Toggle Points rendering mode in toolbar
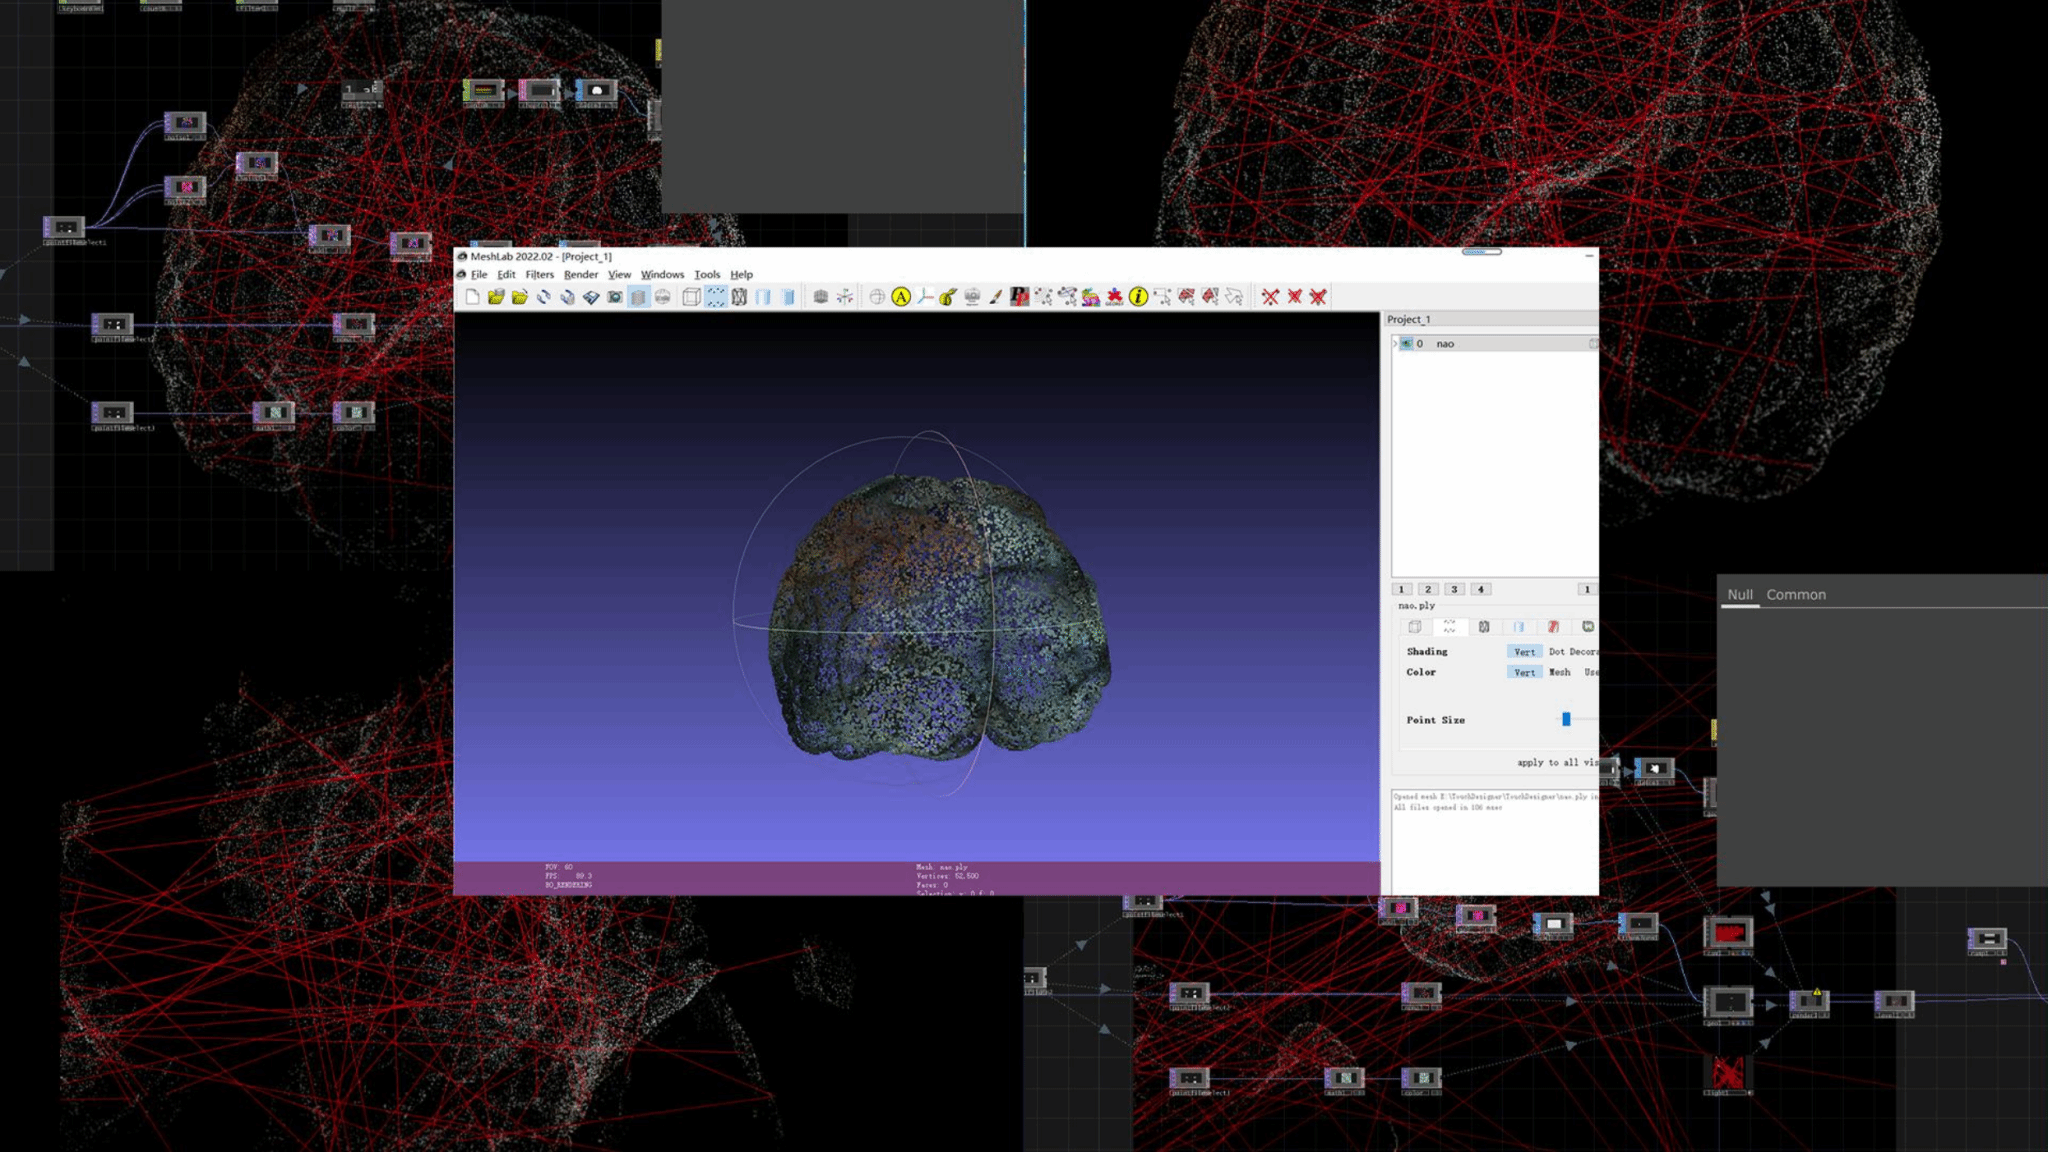The image size is (2048, 1152). (715, 297)
